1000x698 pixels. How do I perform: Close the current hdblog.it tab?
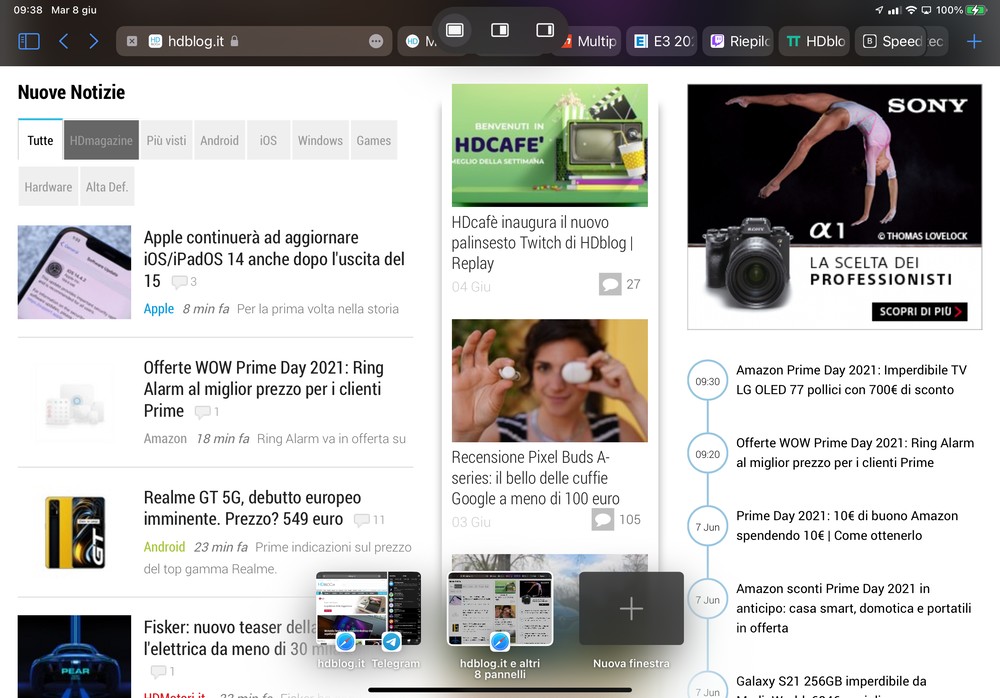pyautogui.click(x=132, y=41)
